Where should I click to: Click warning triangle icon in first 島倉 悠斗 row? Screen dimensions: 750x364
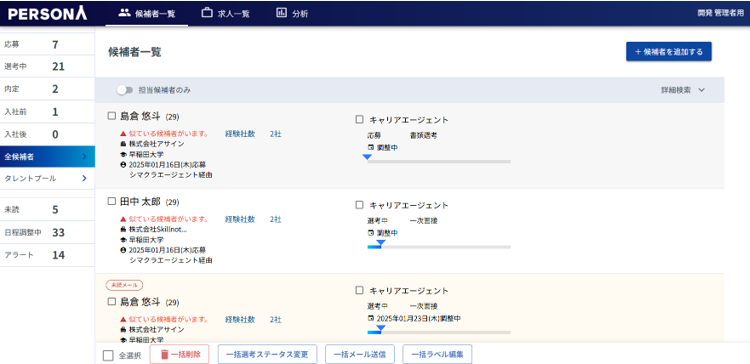(x=123, y=133)
